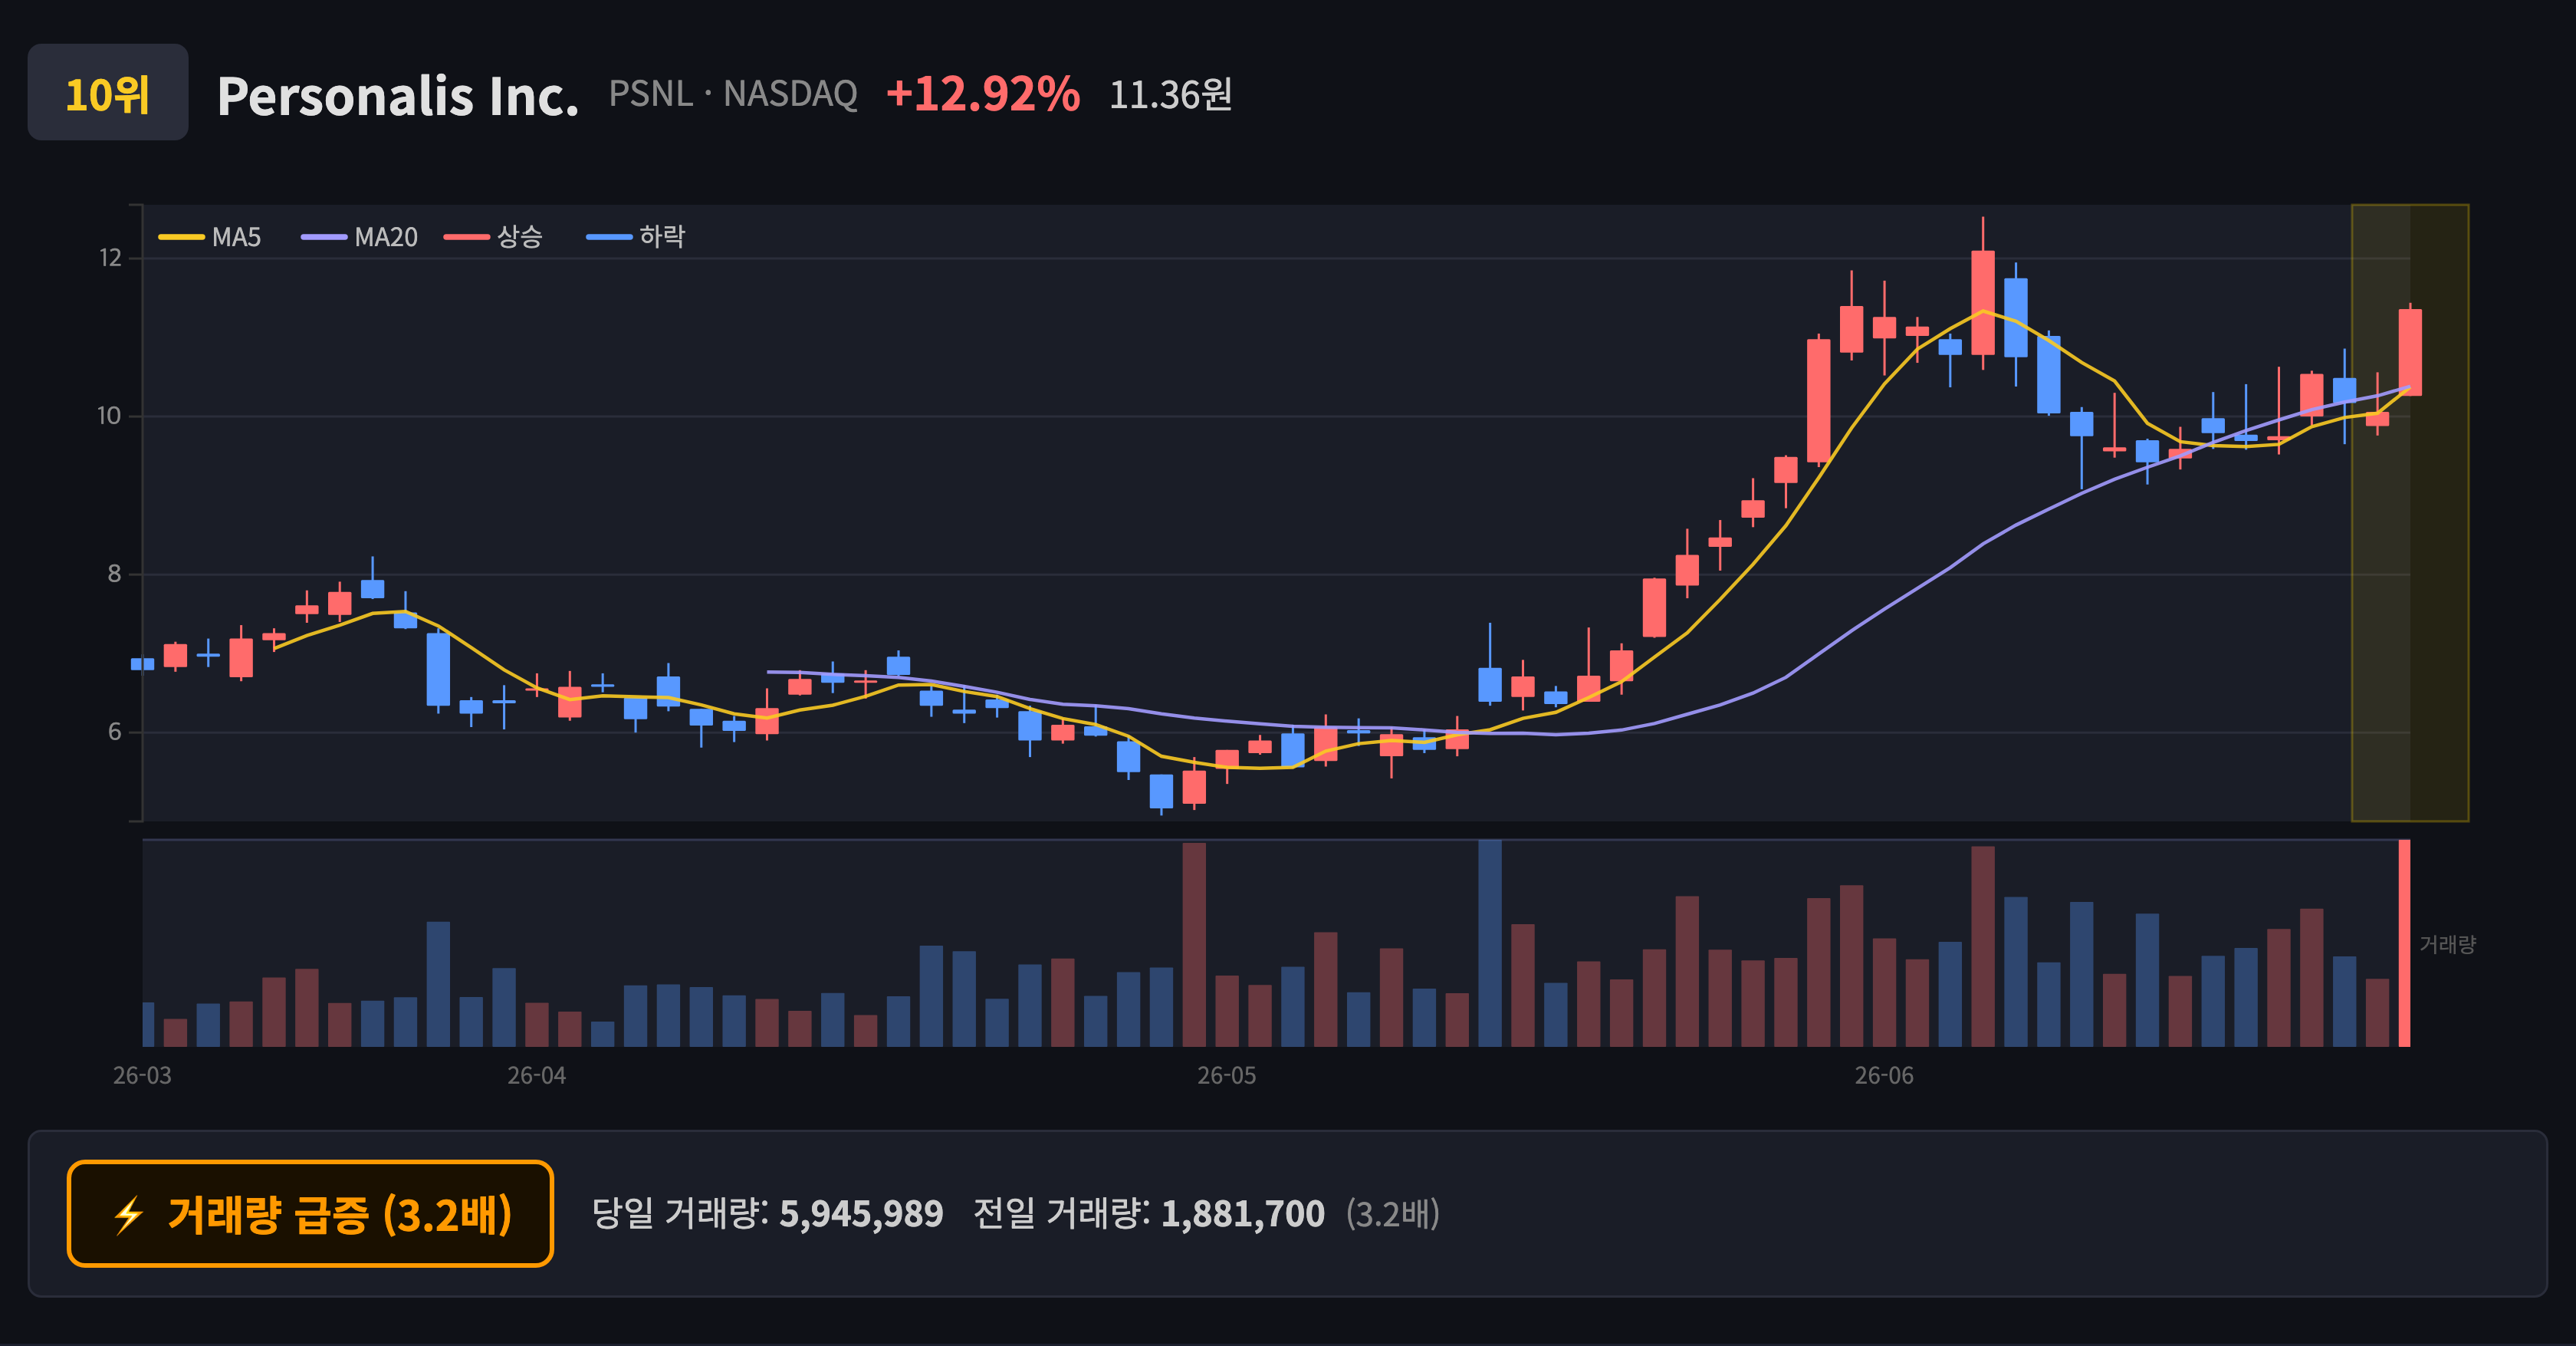Toggle the MA20 legend entry
Image resolution: width=2576 pixels, height=1346 pixels.
[x=360, y=237]
